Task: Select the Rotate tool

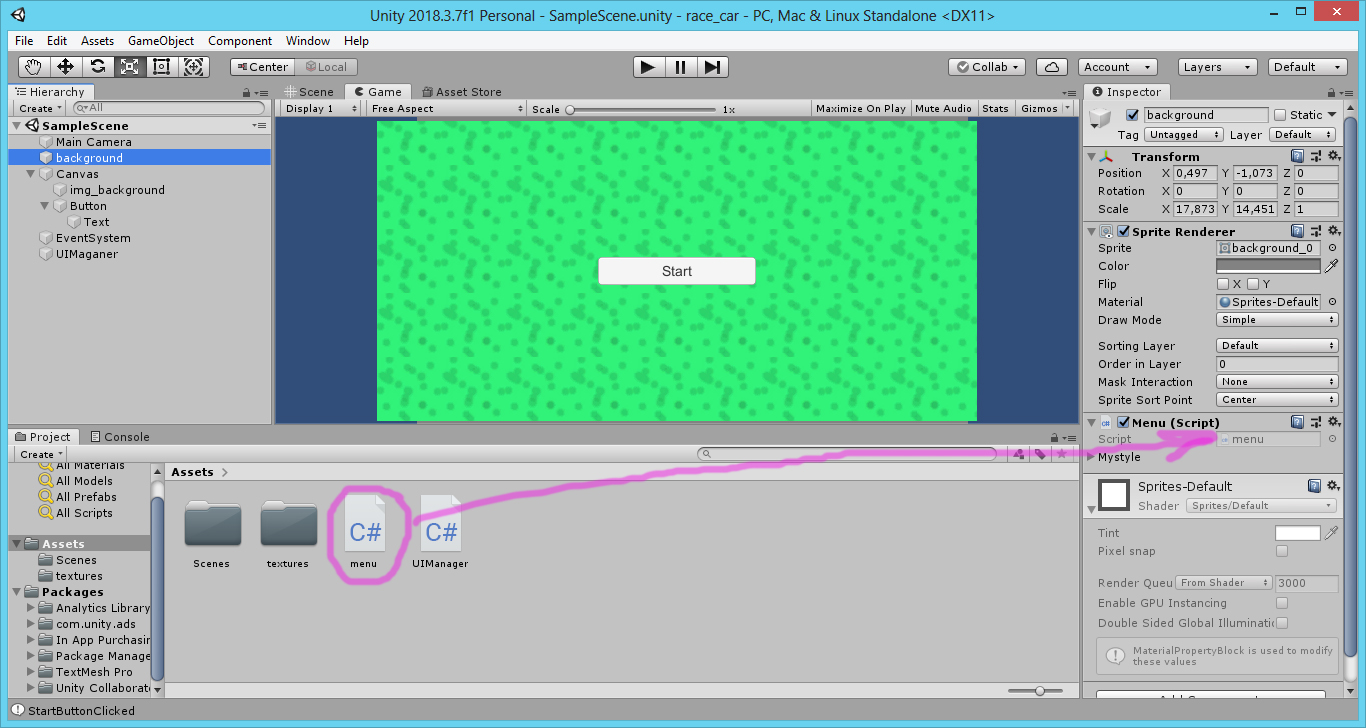Action: (x=98, y=67)
